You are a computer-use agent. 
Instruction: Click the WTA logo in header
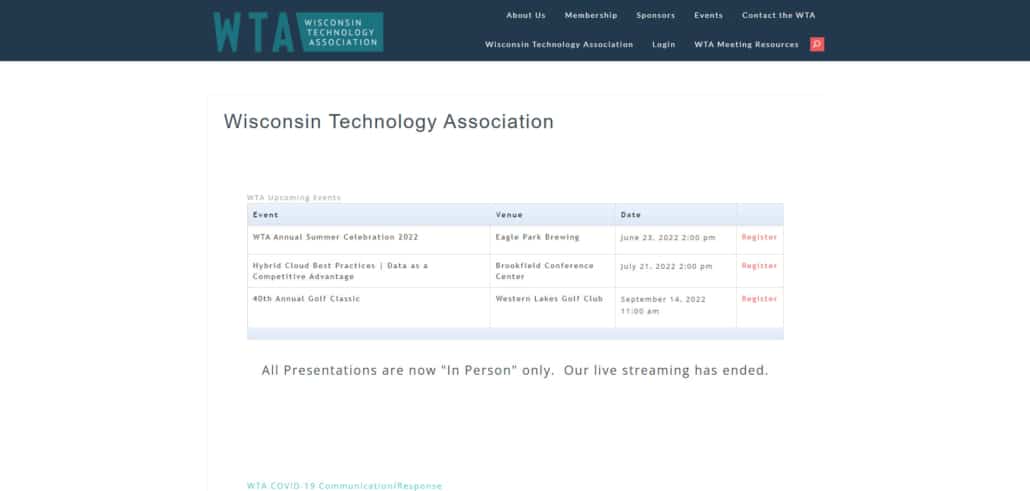point(298,32)
